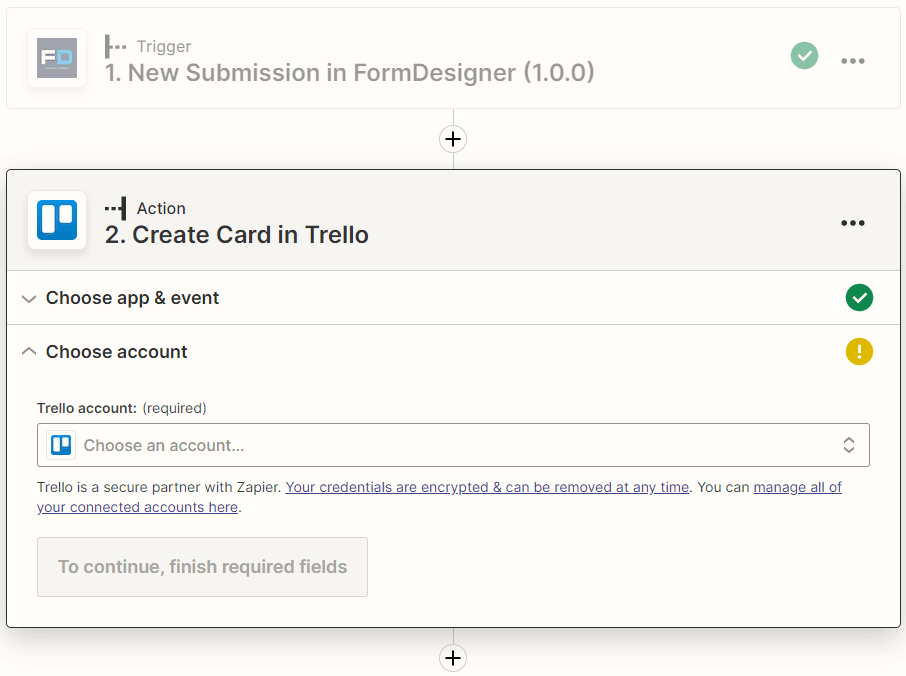
Task: Add a step between trigger and action
Action: click(x=453, y=139)
